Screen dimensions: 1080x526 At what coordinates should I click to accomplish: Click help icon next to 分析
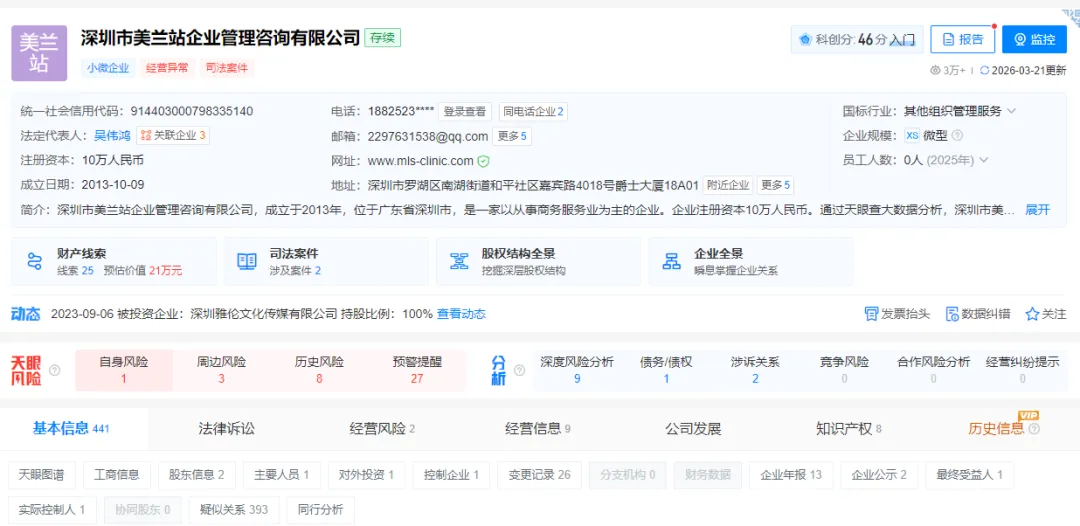coord(520,370)
